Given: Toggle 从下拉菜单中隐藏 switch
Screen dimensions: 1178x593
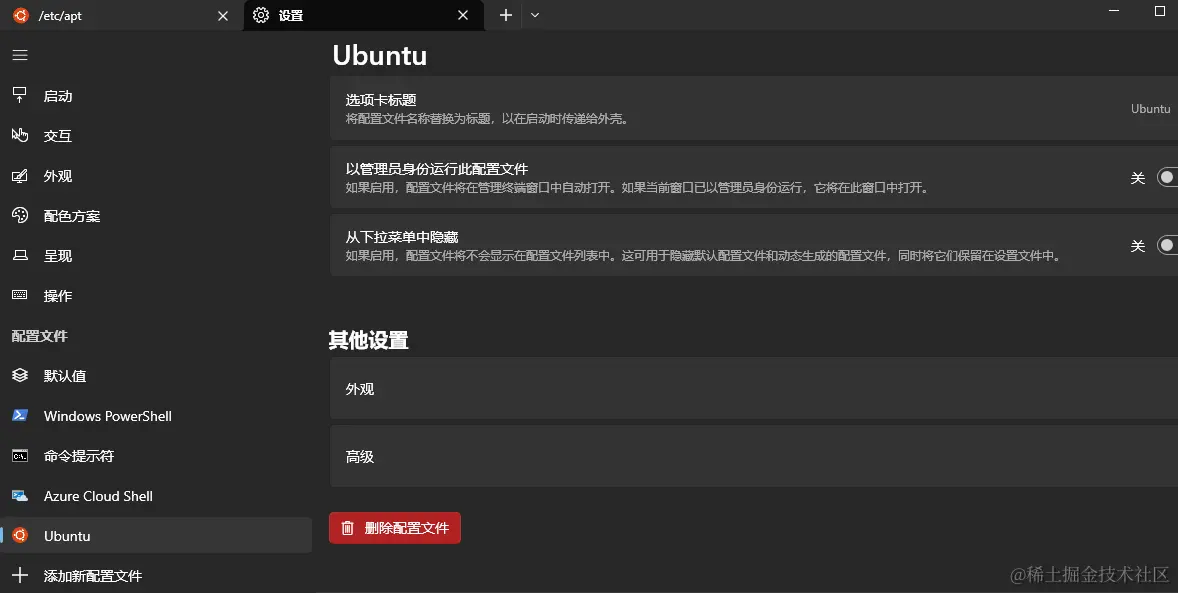Looking at the screenshot, I should pos(1167,245).
